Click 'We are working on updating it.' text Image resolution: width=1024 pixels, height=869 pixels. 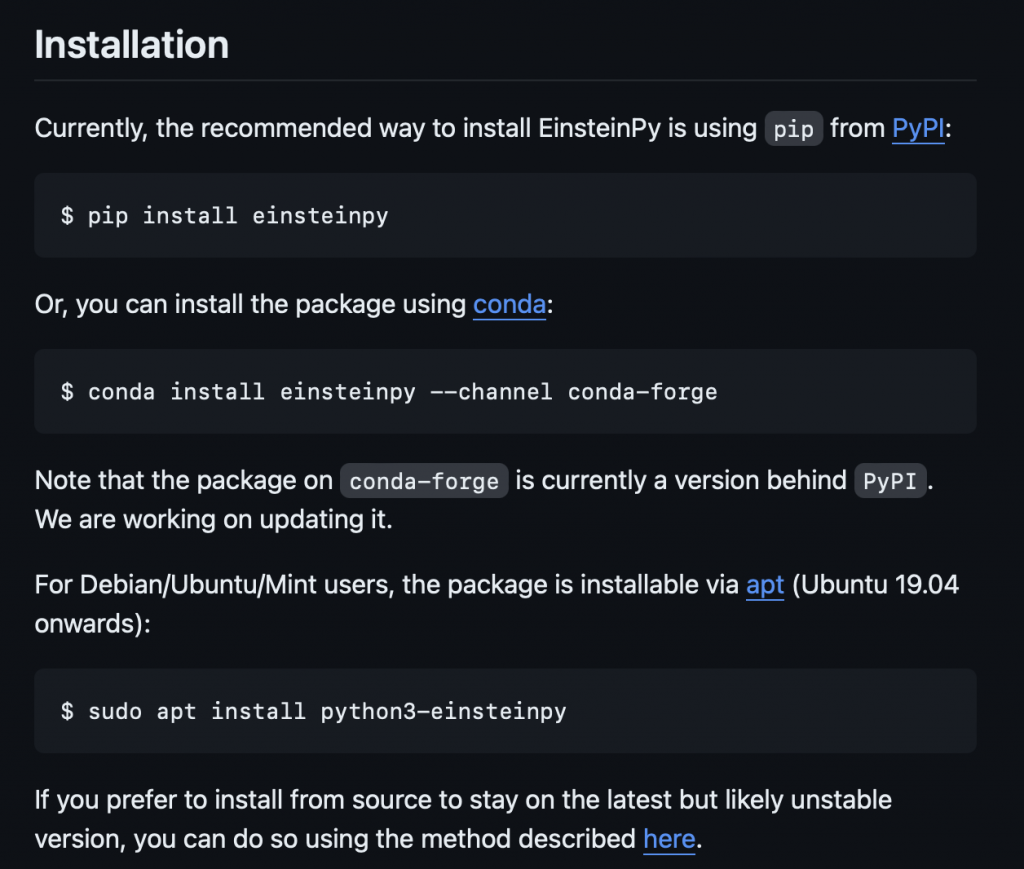click(214, 520)
